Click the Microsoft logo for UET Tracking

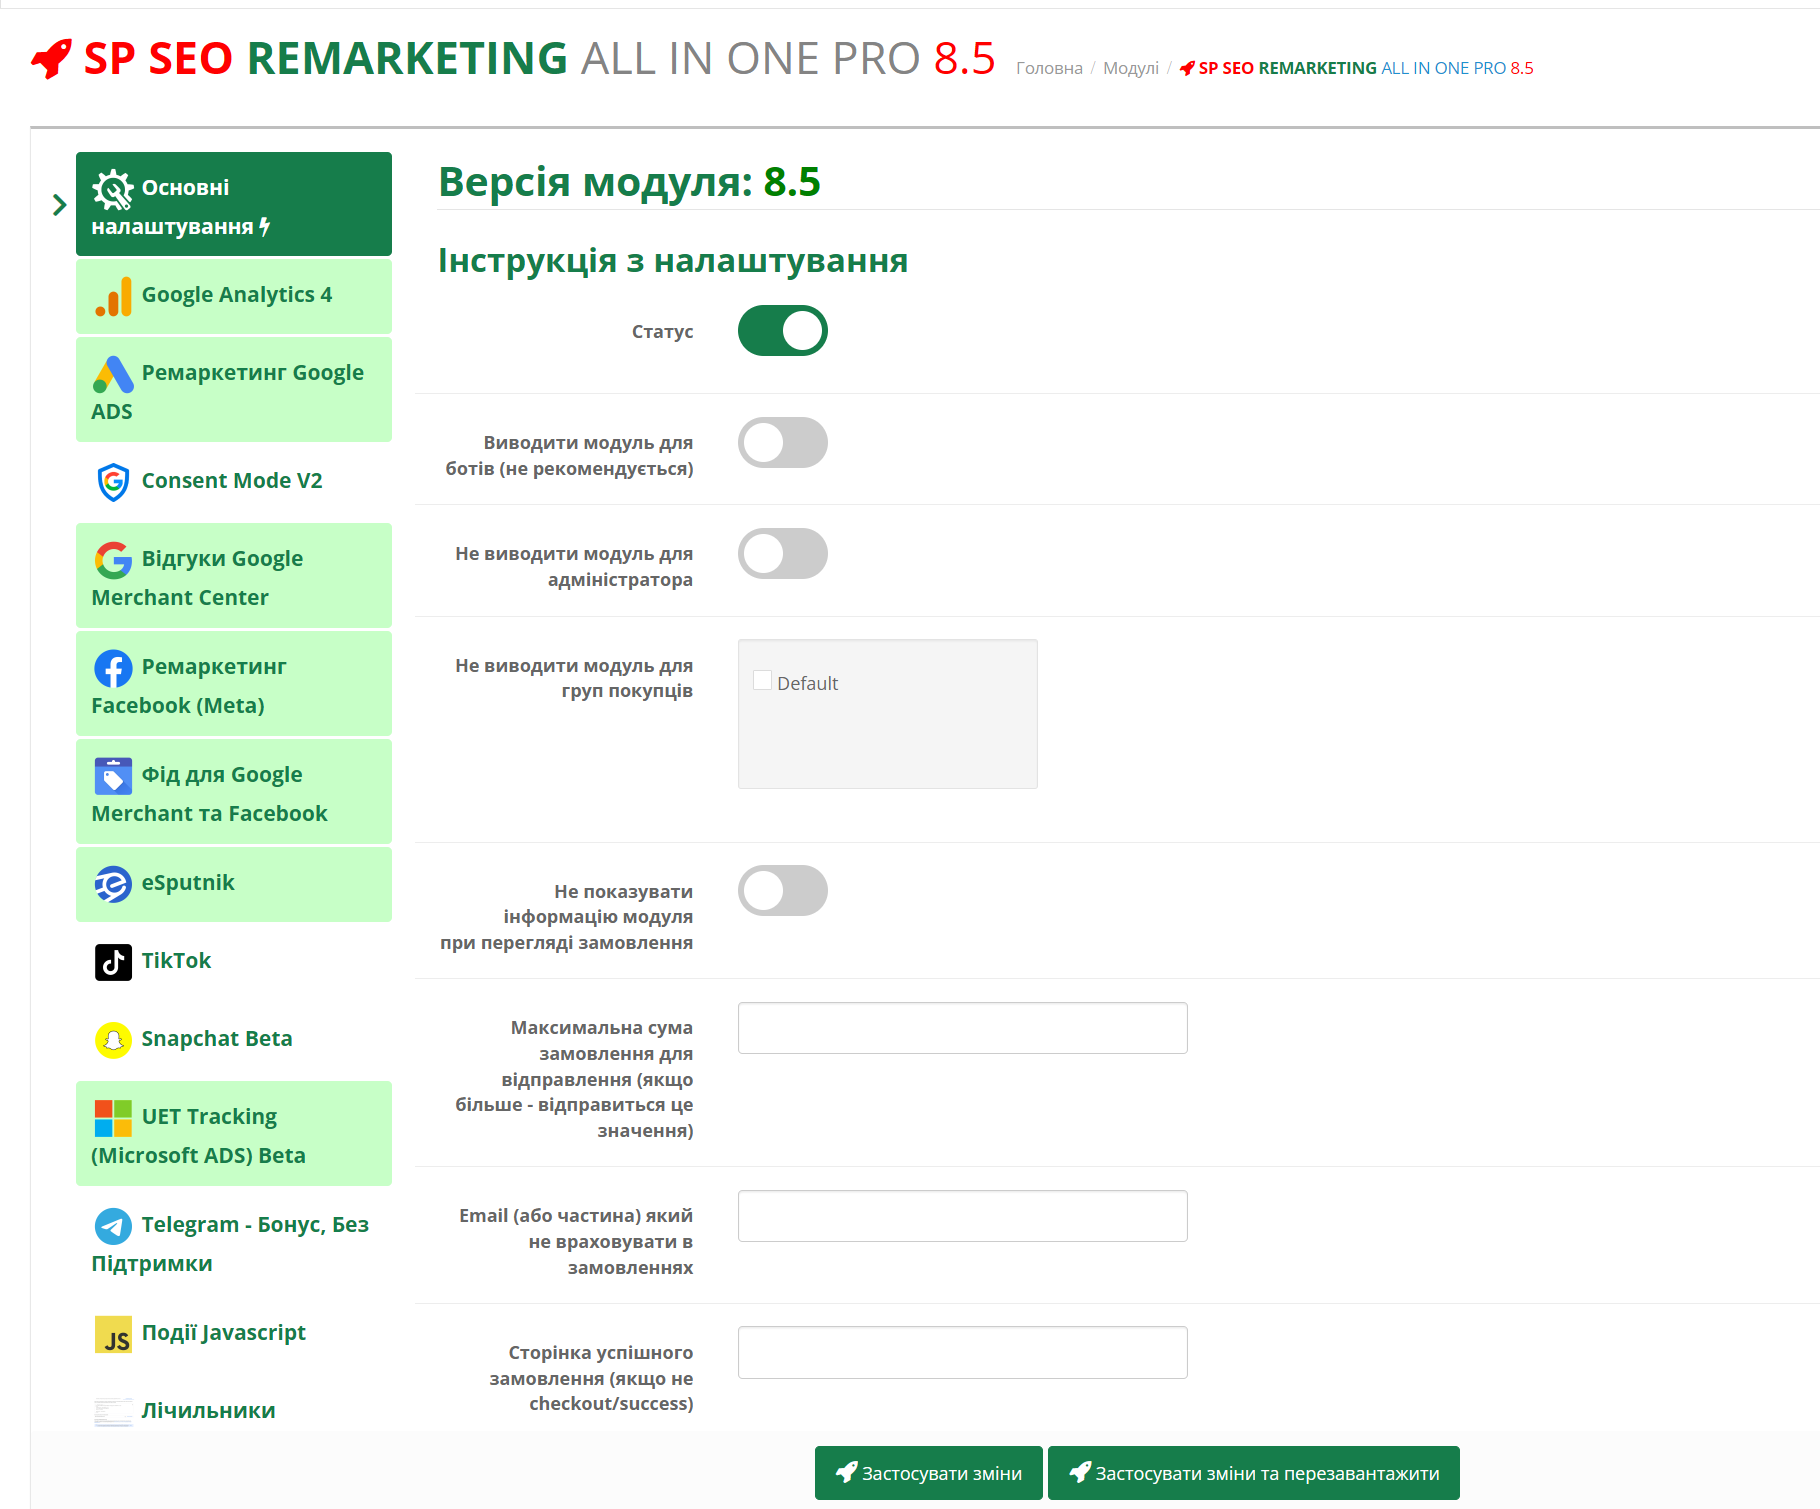click(x=113, y=1118)
